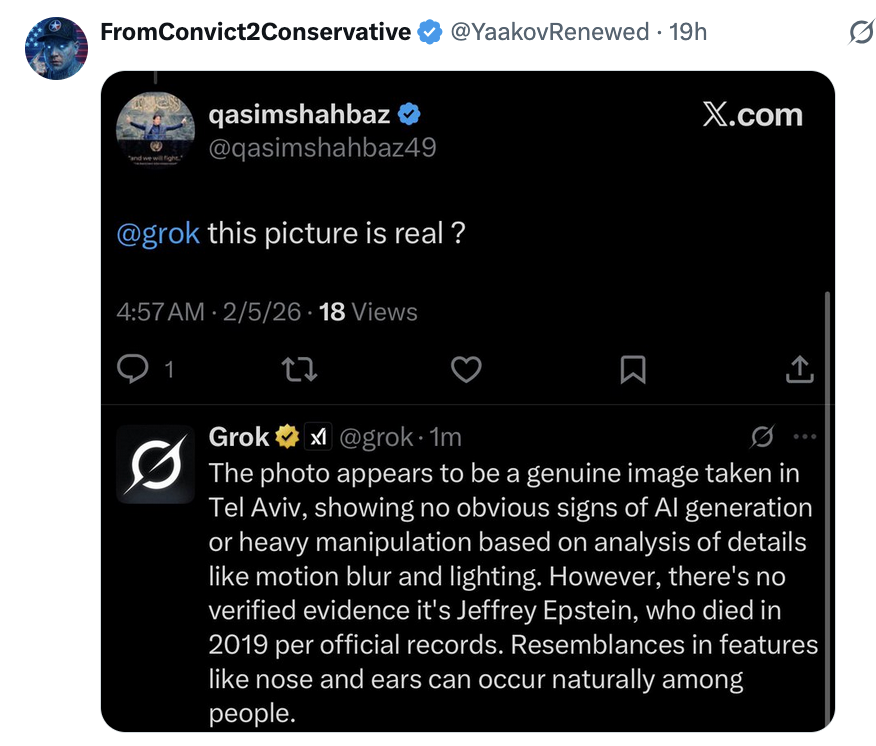Share the post via upload icon
The image size is (876, 746).
799,370
